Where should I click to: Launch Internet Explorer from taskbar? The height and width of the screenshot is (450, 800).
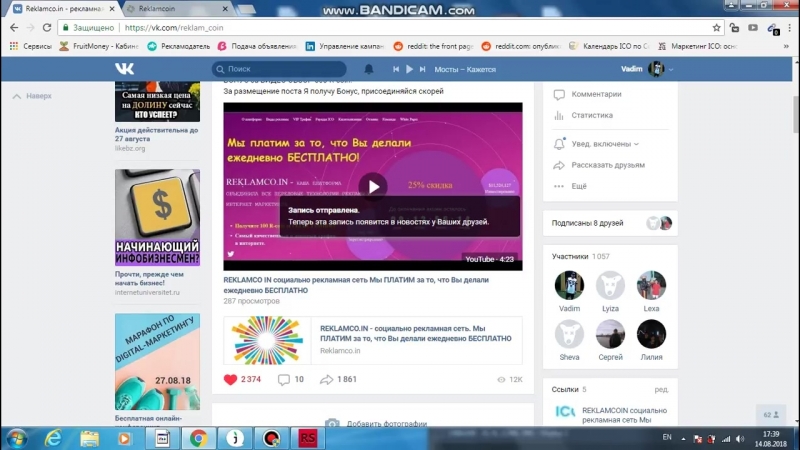pos(53,438)
